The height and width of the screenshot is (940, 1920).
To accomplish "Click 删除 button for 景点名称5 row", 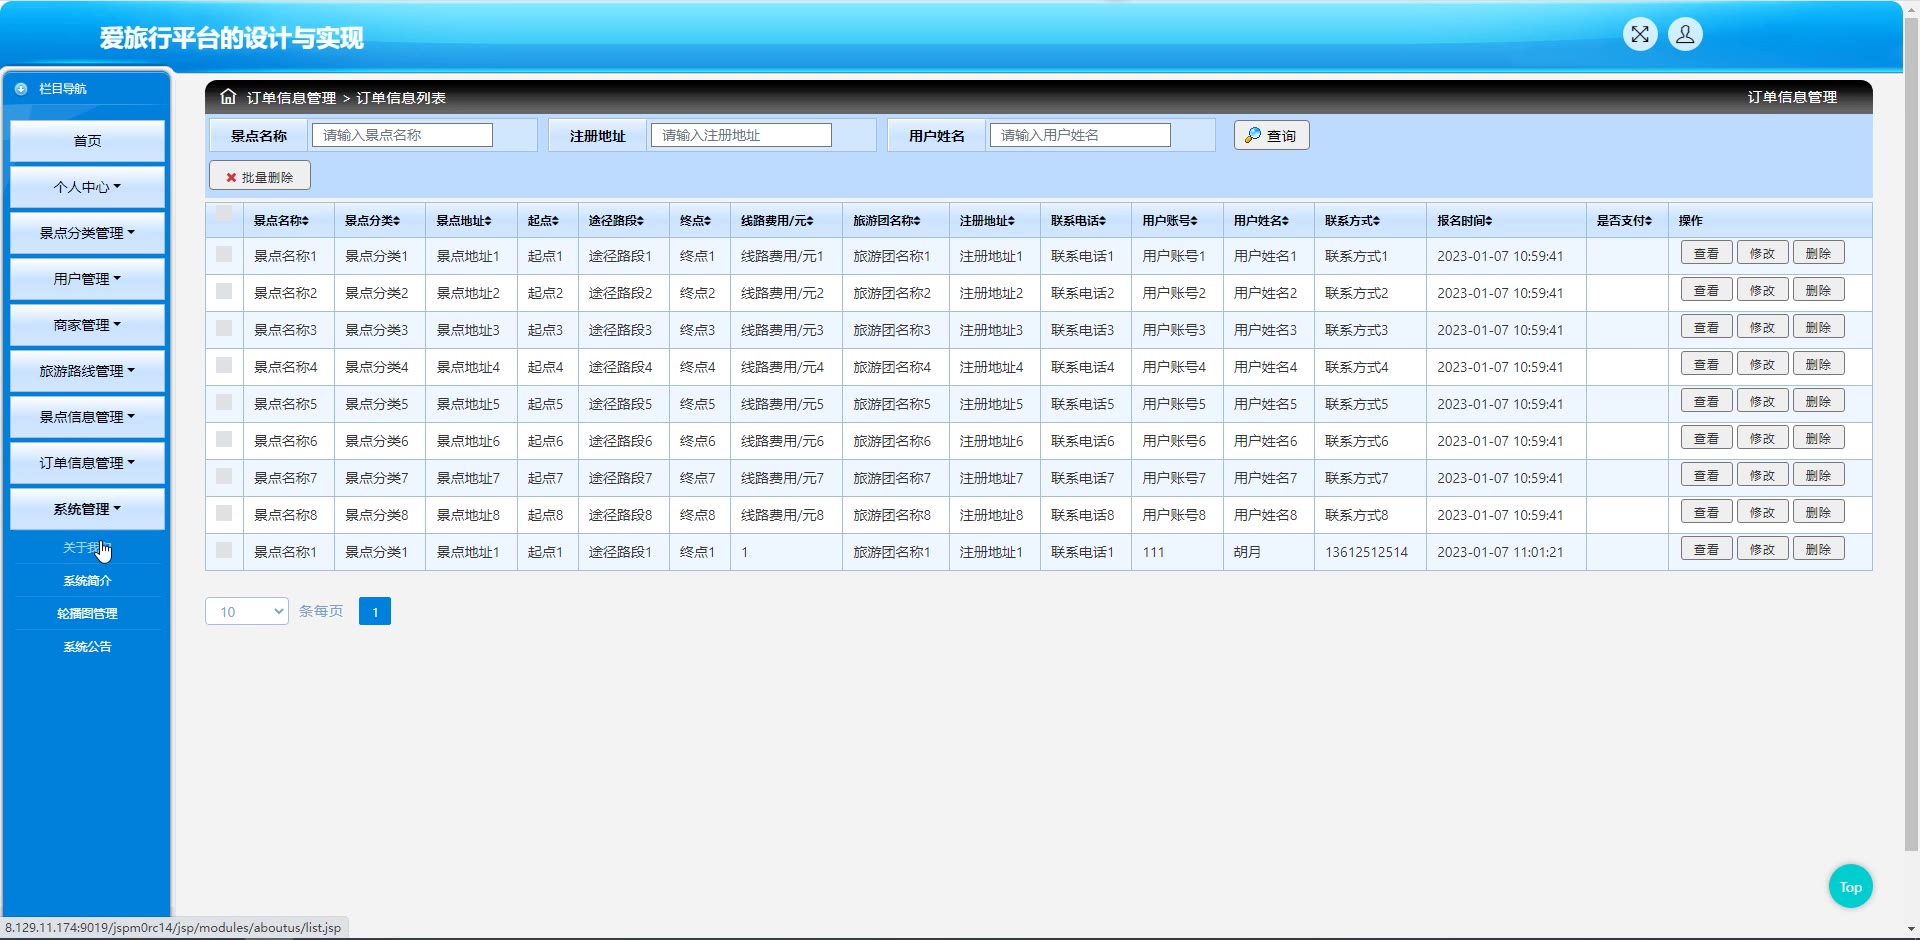I will click(1818, 402).
